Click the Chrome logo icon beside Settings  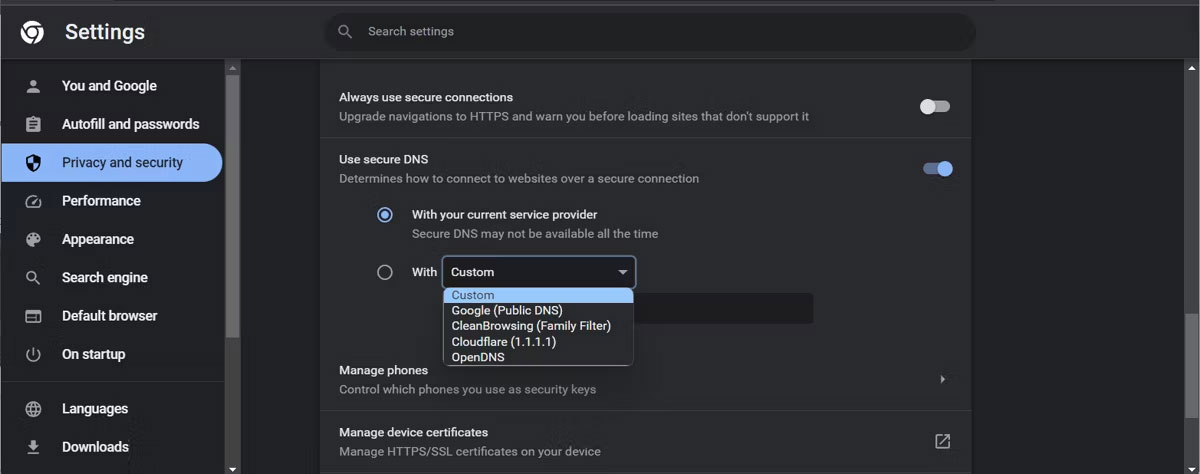31,33
